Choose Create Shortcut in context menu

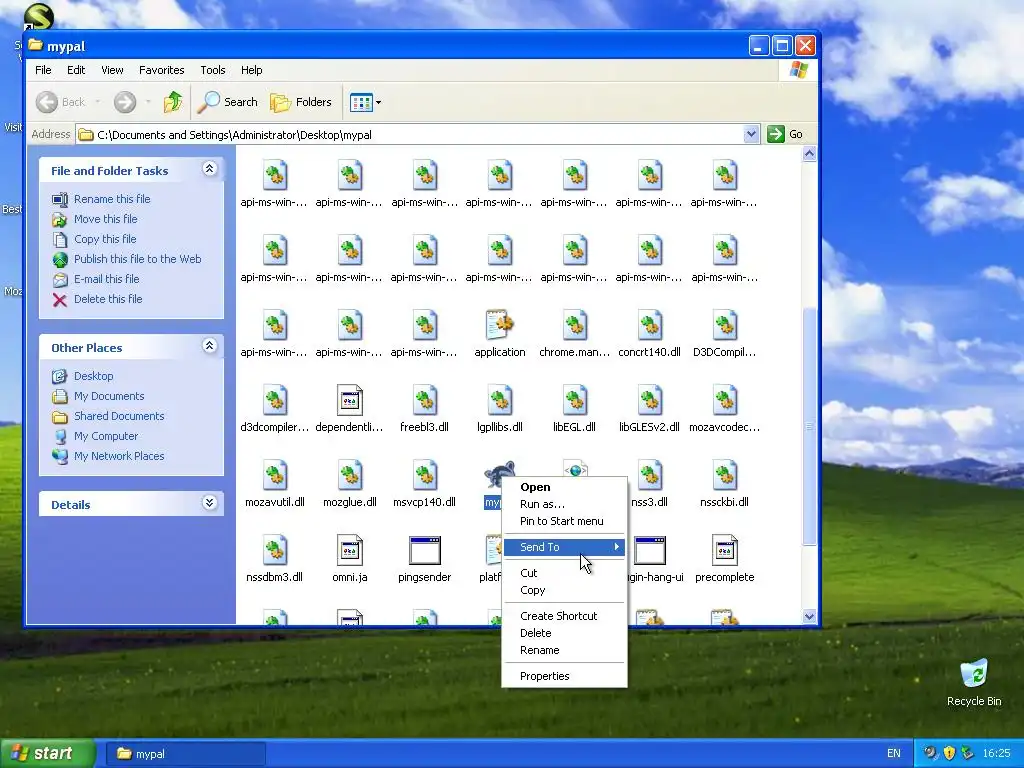tap(564, 616)
